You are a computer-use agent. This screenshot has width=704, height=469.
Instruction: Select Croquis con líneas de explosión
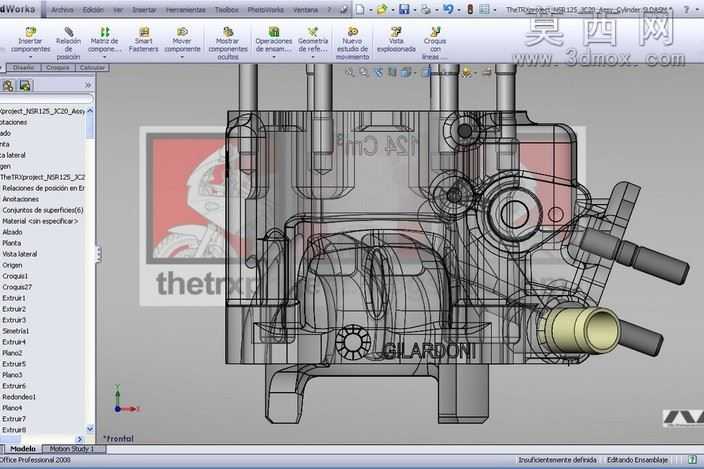pos(435,43)
